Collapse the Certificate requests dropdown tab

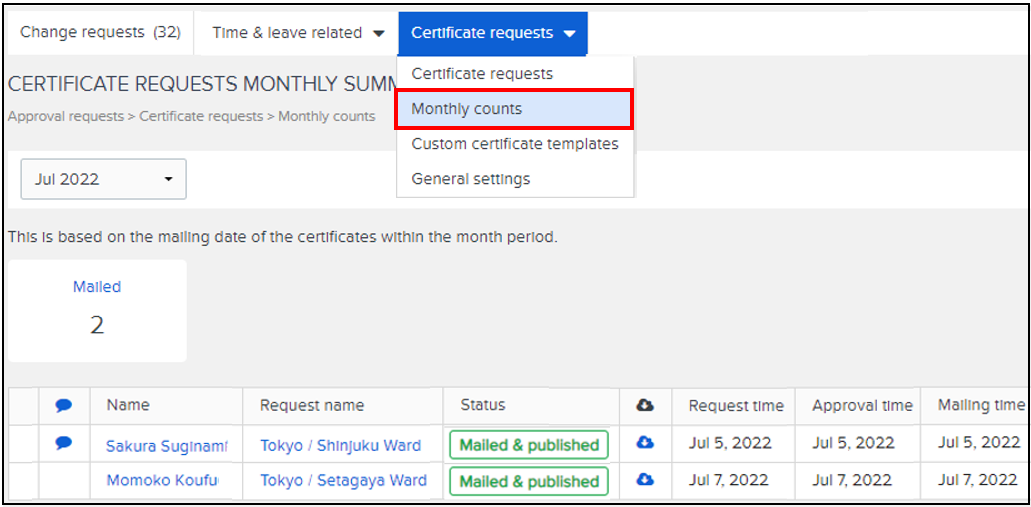coord(492,33)
